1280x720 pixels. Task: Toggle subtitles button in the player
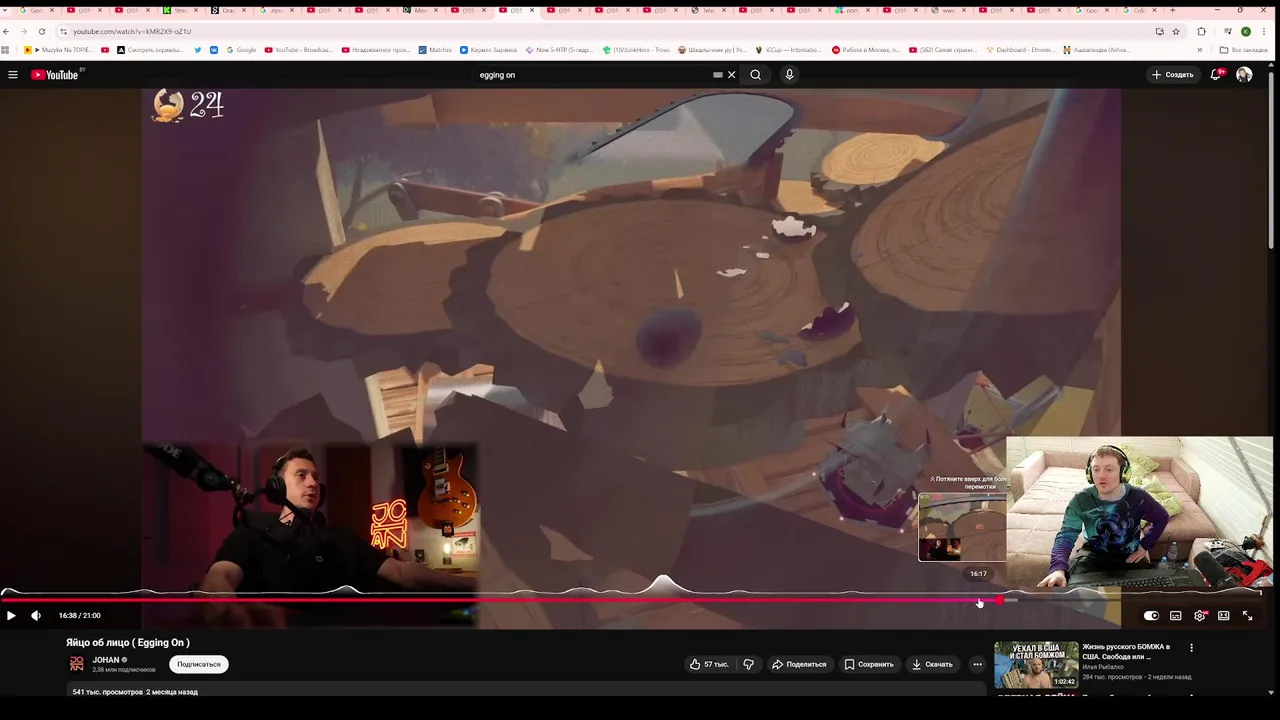[x=1176, y=616]
